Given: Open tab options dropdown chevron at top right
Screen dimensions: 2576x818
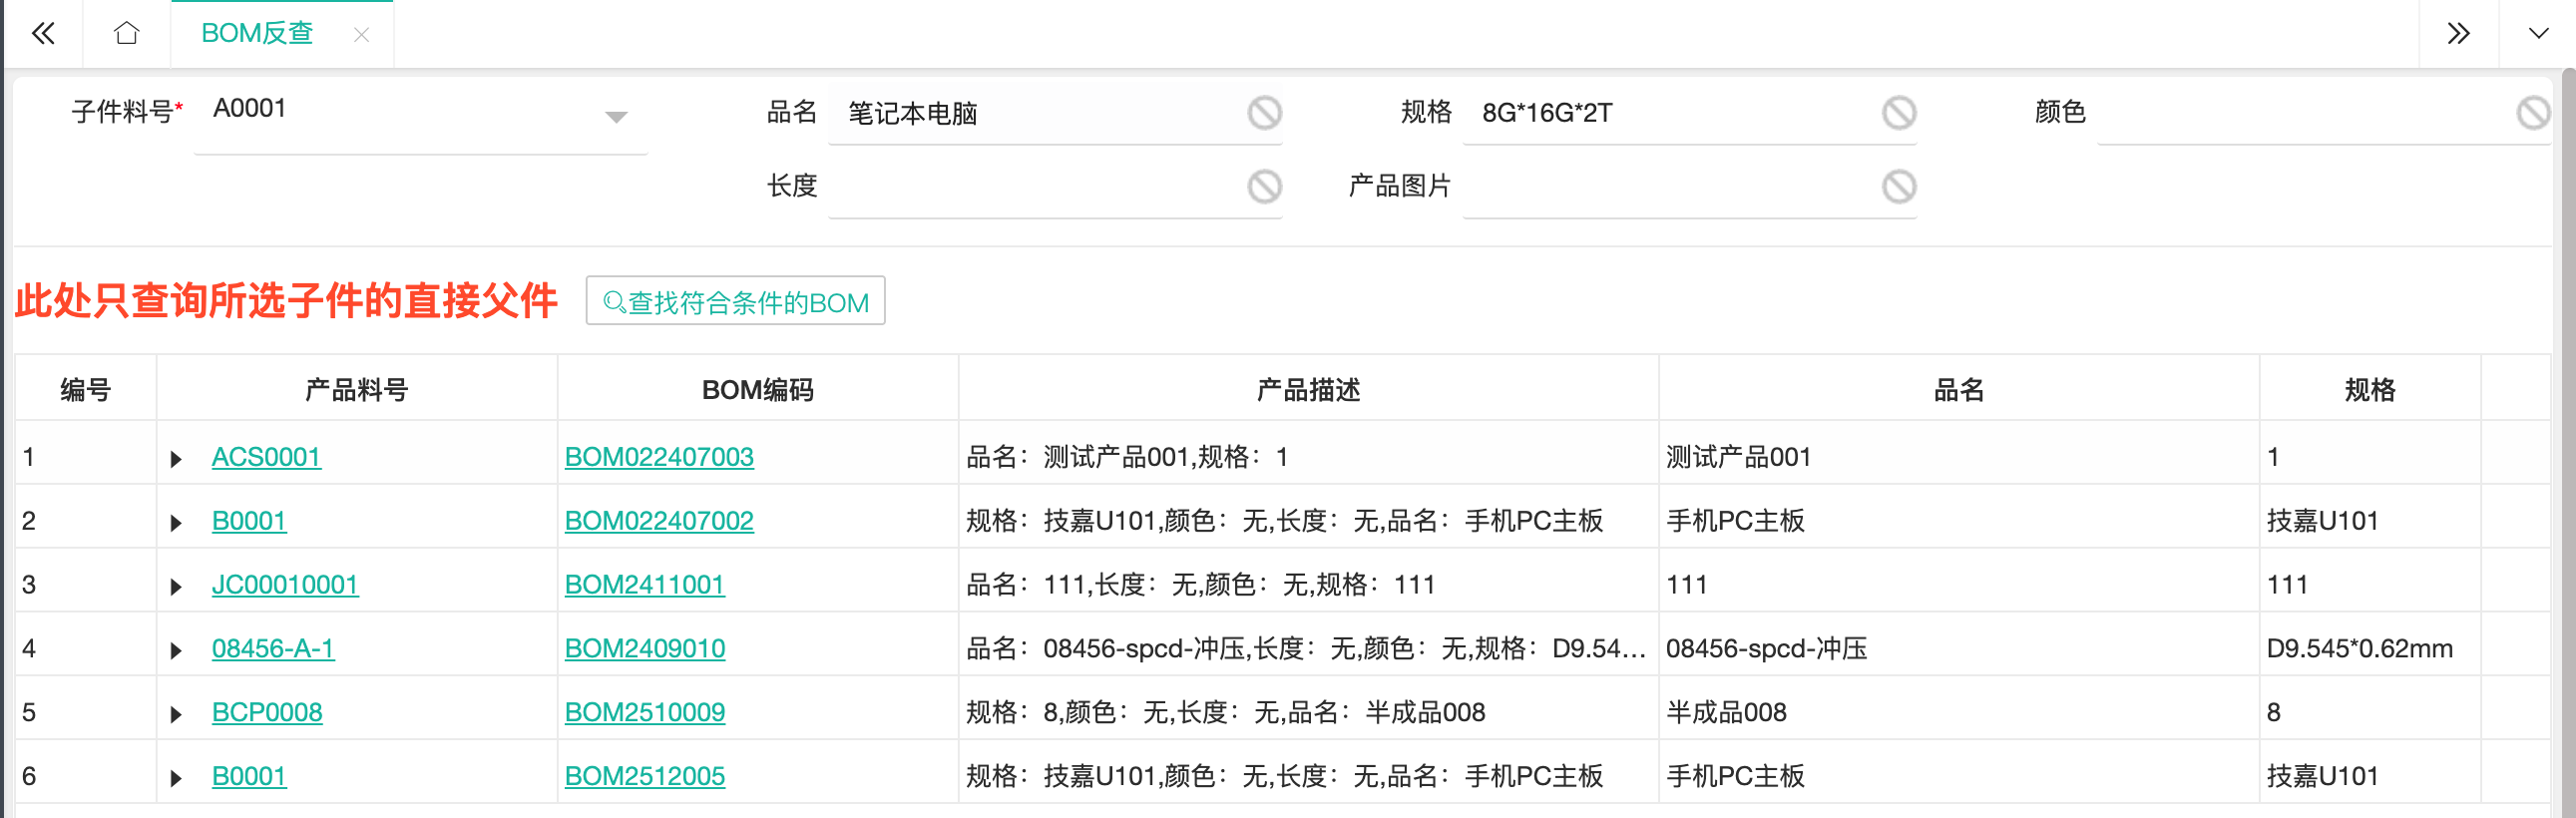Looking at the screenshot, I should coord(2538,34).
